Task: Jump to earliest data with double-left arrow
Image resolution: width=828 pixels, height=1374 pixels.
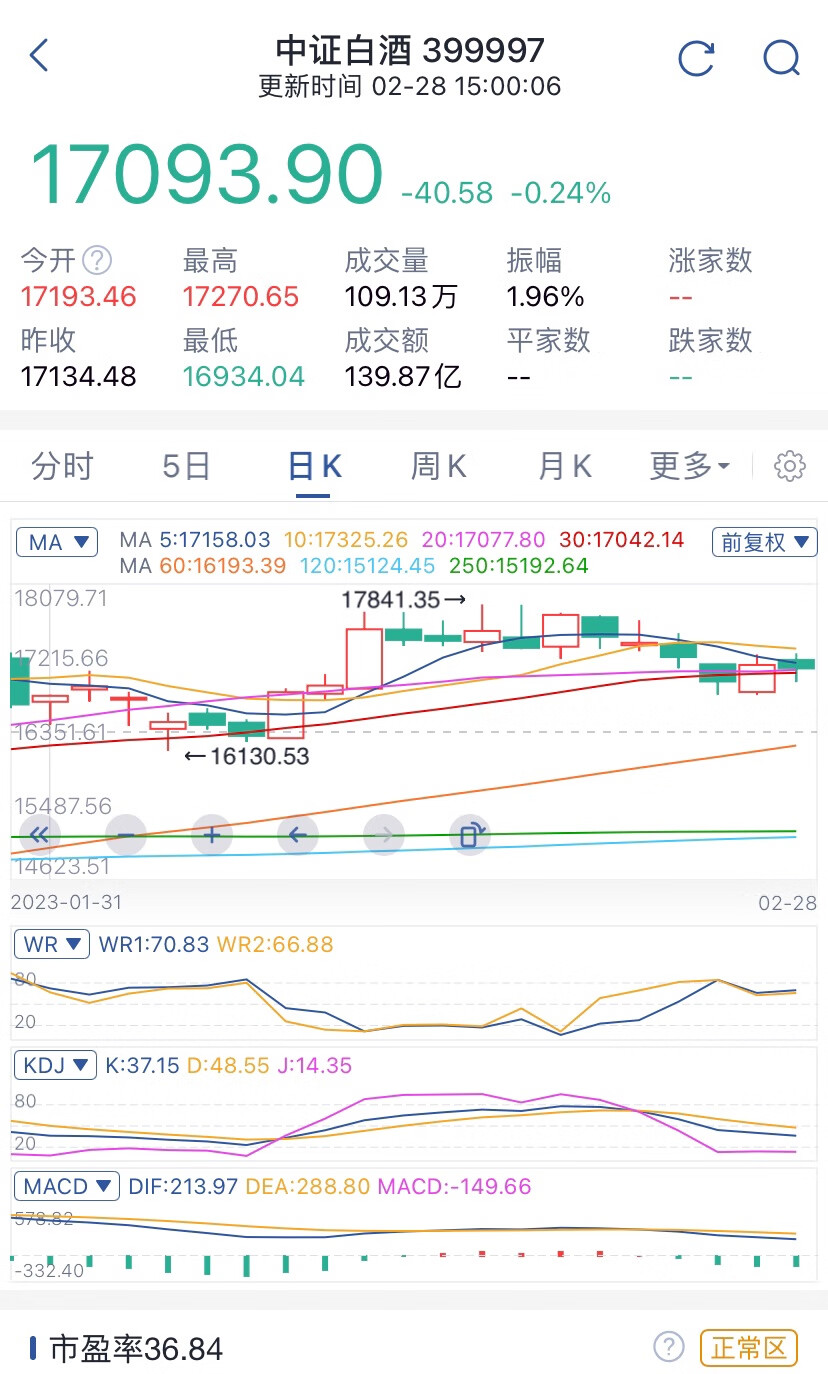Action: 40,833
